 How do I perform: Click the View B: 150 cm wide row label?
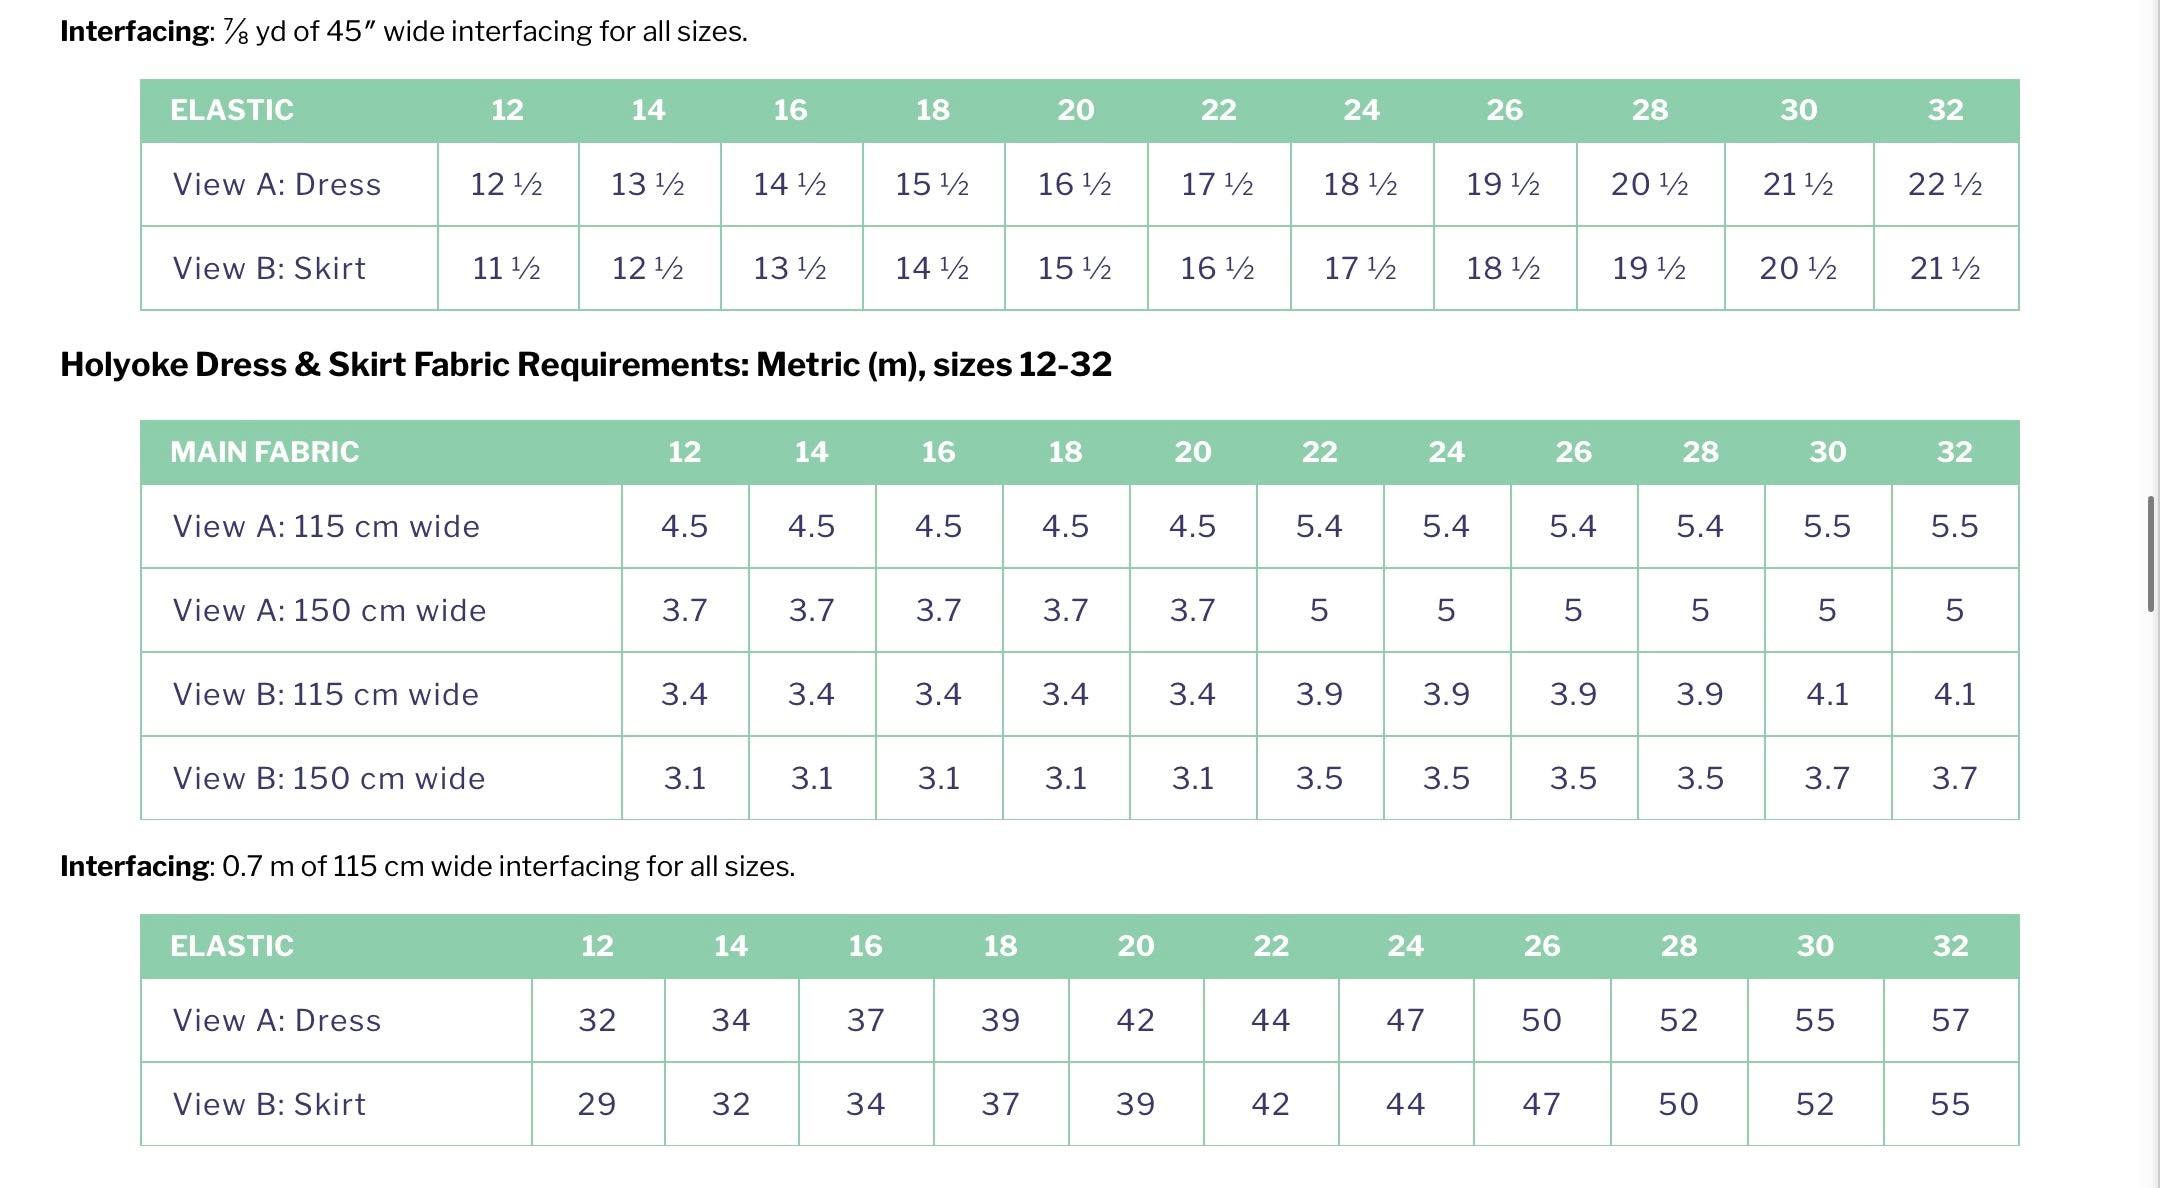[328, 778]
